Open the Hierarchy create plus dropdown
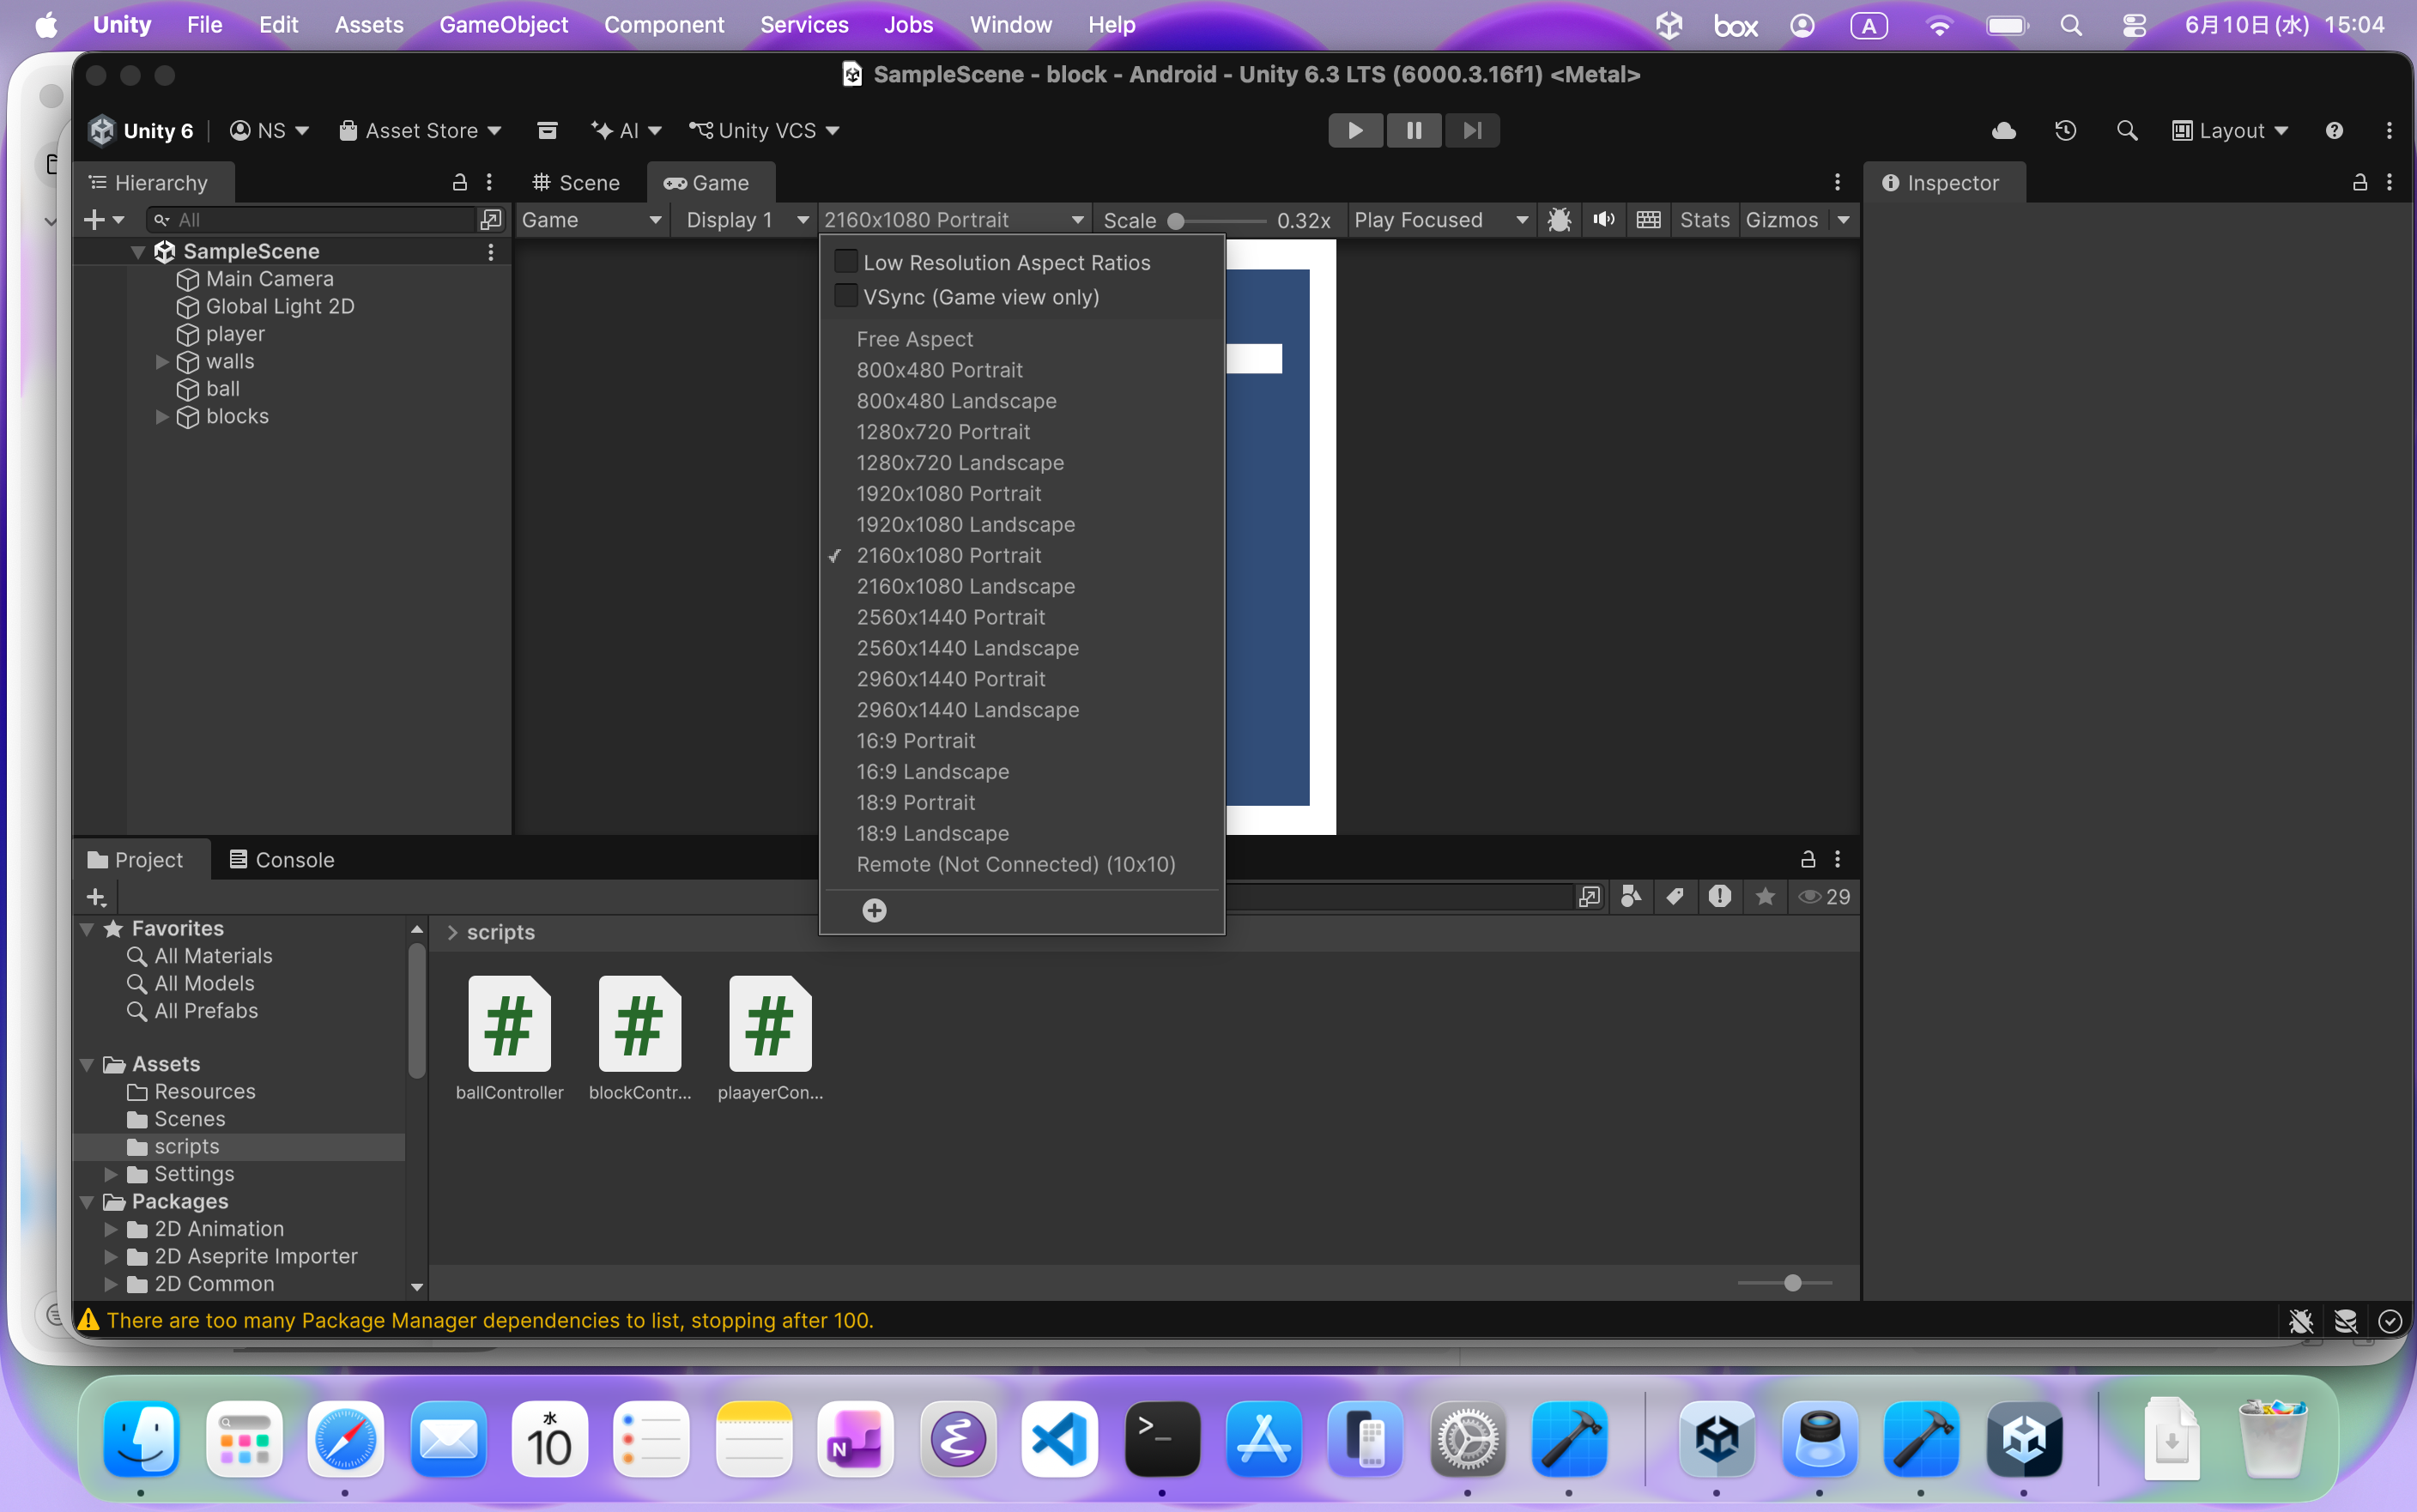This screenshot has width=2417, height=1512. [x=104, y=220]
